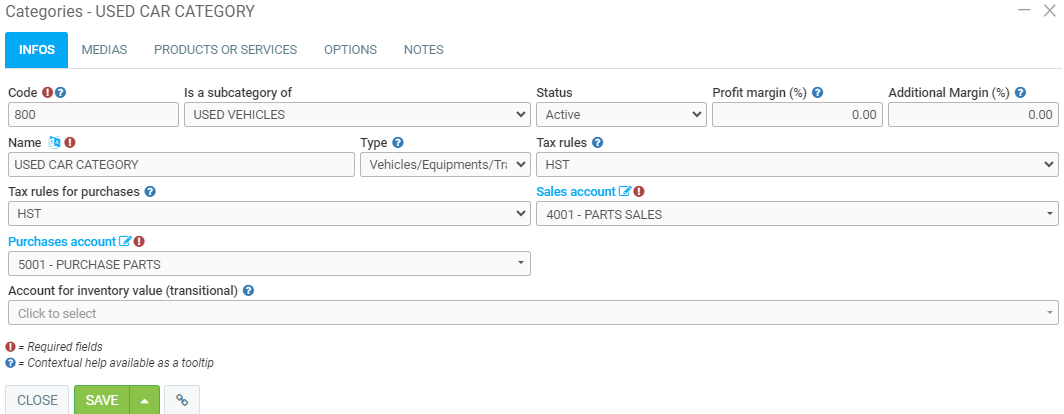Click help icon for Tax rules for purchases

(x=150, y=191)
